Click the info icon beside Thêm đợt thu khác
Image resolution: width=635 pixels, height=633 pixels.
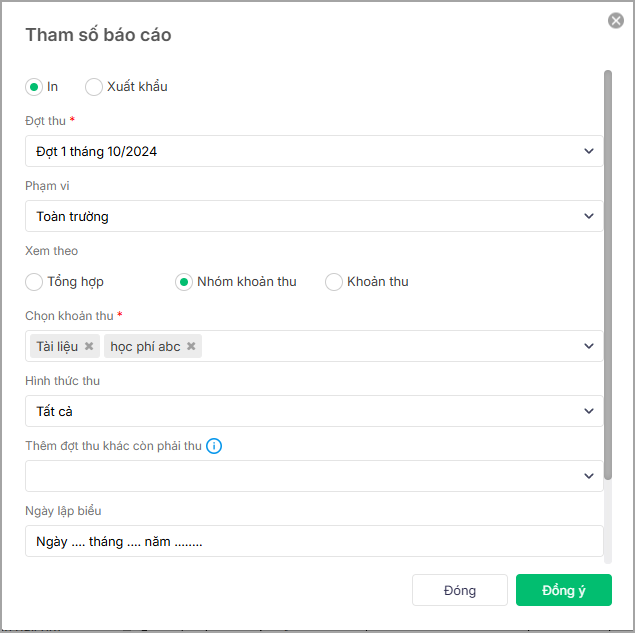(x=214, y=446)
